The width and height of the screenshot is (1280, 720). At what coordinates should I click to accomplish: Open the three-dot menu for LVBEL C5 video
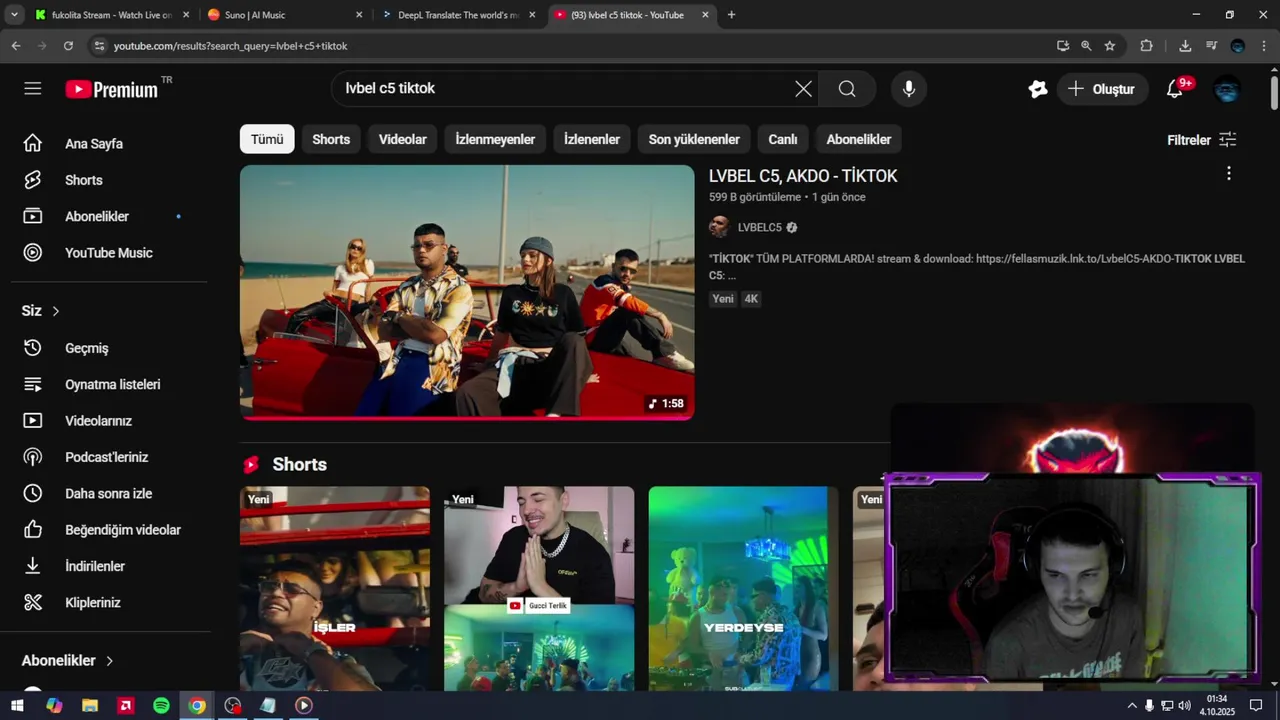pyautogui.click(x=1228, y=174)
